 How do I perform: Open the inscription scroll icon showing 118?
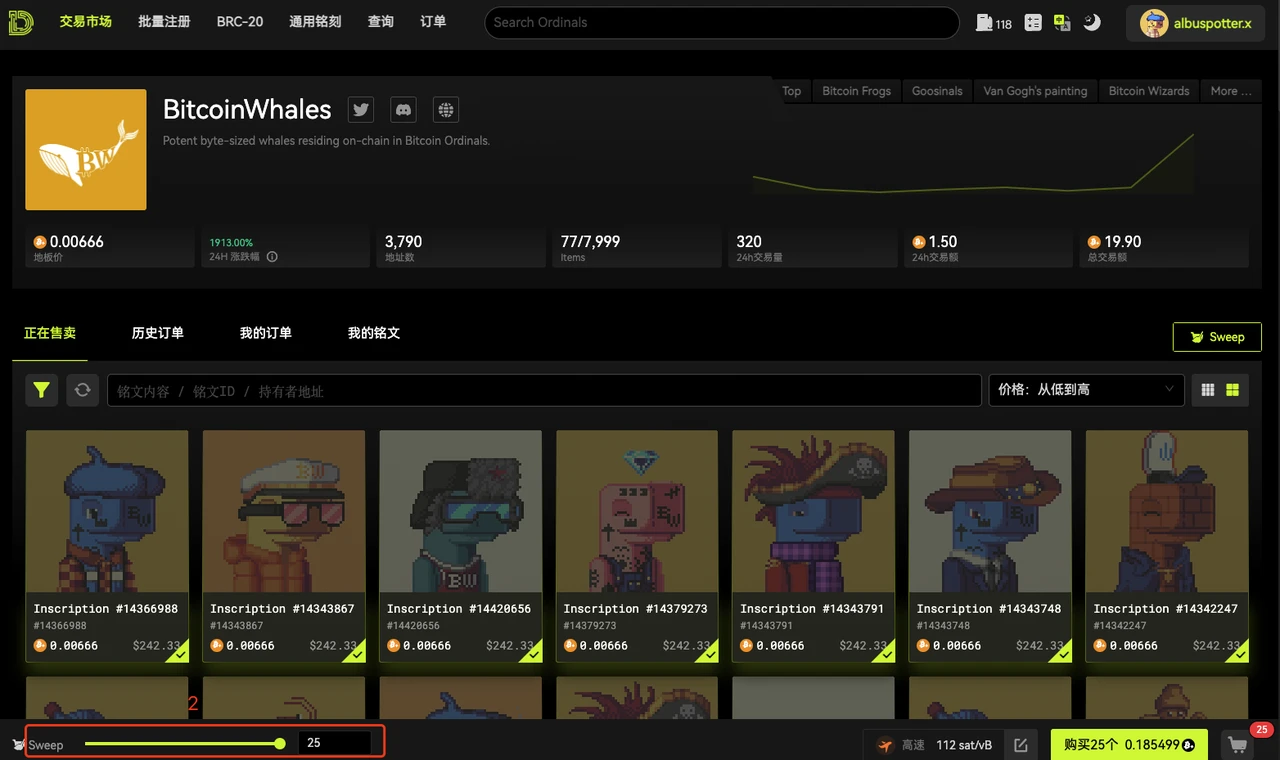(993, 22)
